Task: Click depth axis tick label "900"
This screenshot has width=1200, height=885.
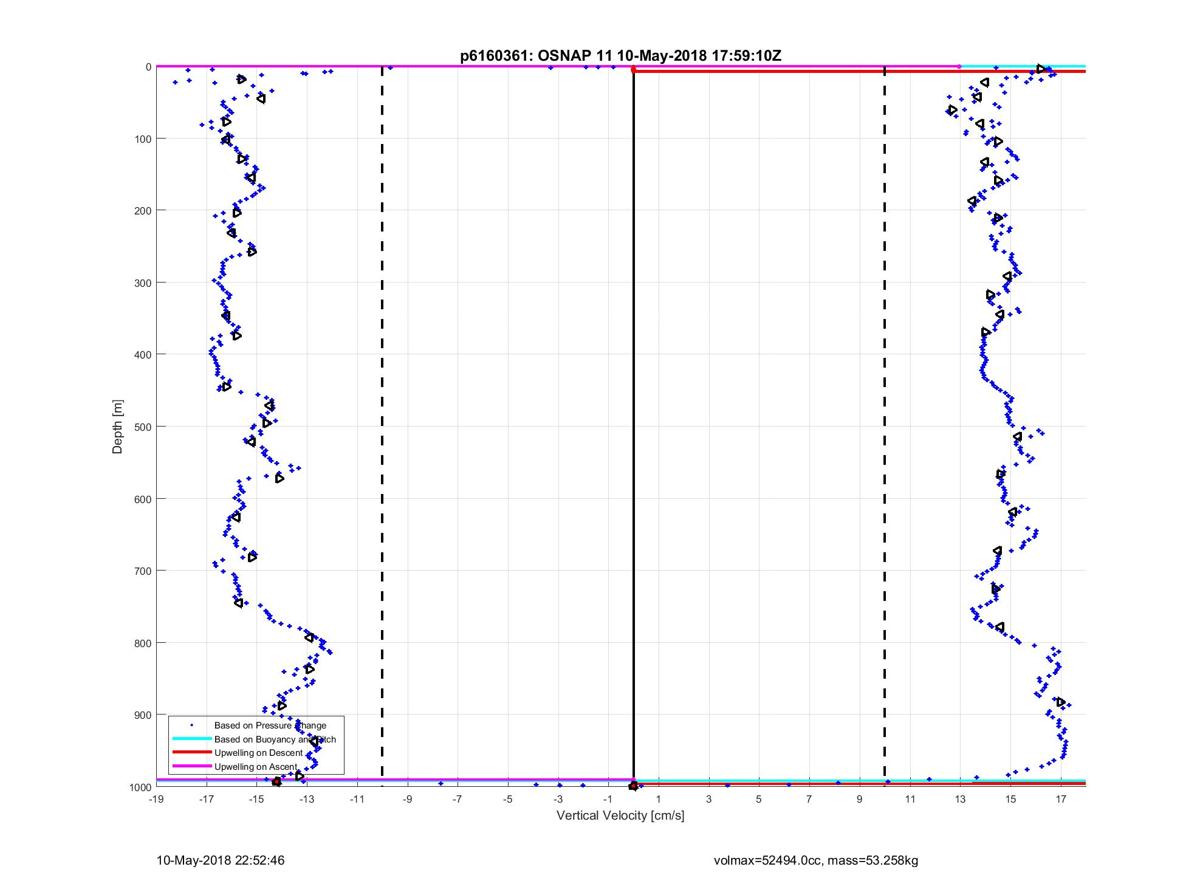Action: tap(142, 715)
